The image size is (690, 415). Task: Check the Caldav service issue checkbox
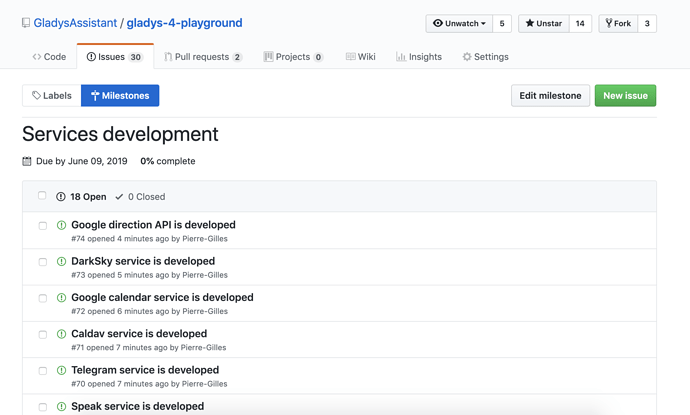pyautogui.click(x=43, y=334)
